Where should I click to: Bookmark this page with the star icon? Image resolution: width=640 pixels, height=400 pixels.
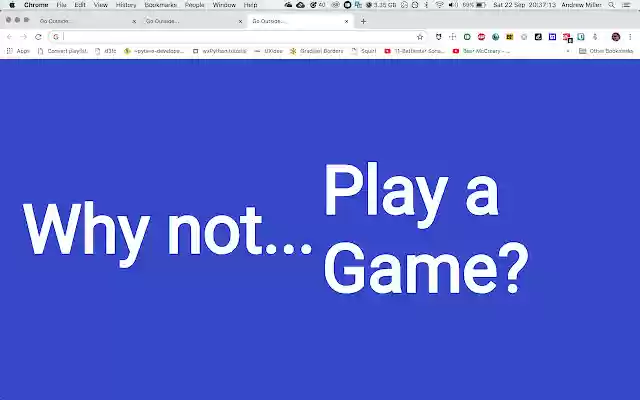[420, 37]
